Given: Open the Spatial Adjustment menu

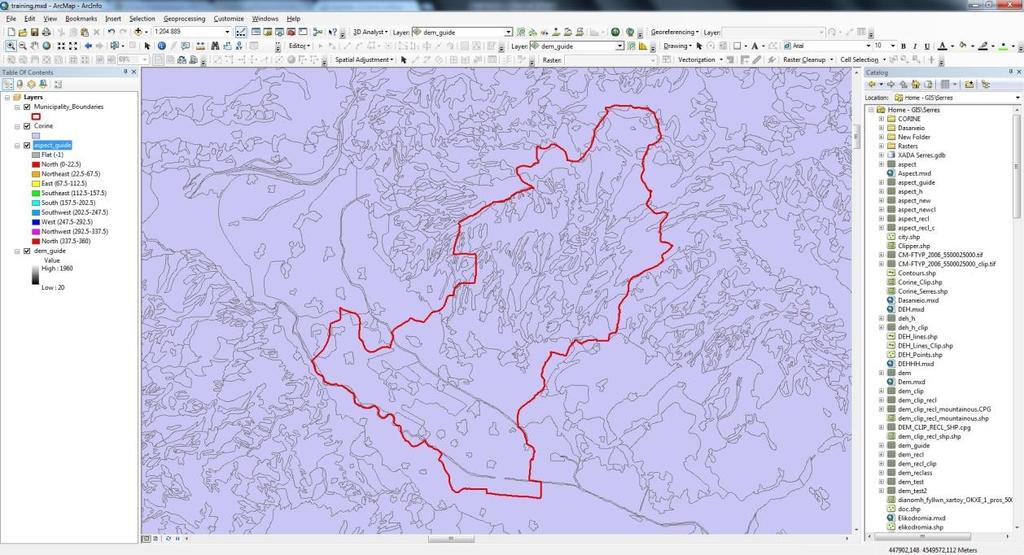Looking at the screenshot, I should [x=364, y=60].
